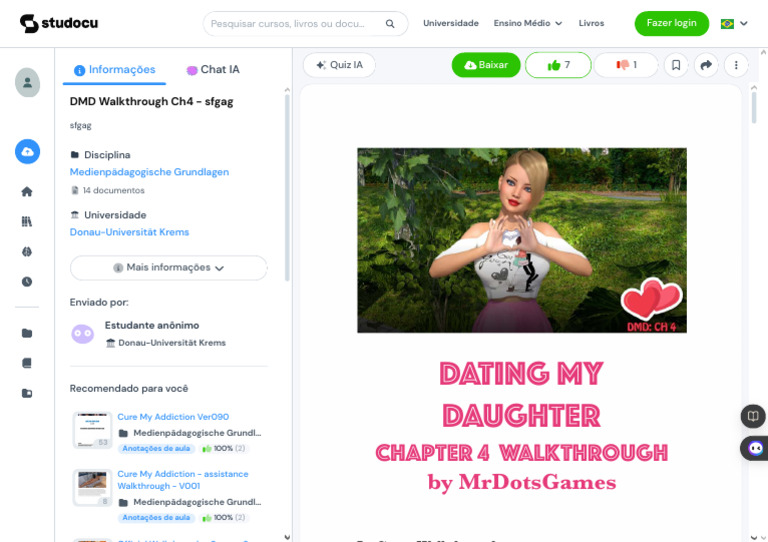Click the DMD Walkthrough Ch4 - sfgag title
The width and height of the screenshot is (768, 542).
[x=151, y=102]
